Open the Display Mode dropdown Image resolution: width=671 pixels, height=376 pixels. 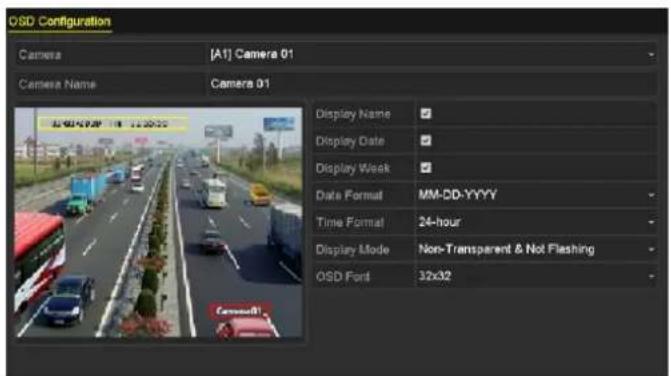point(536,249)
